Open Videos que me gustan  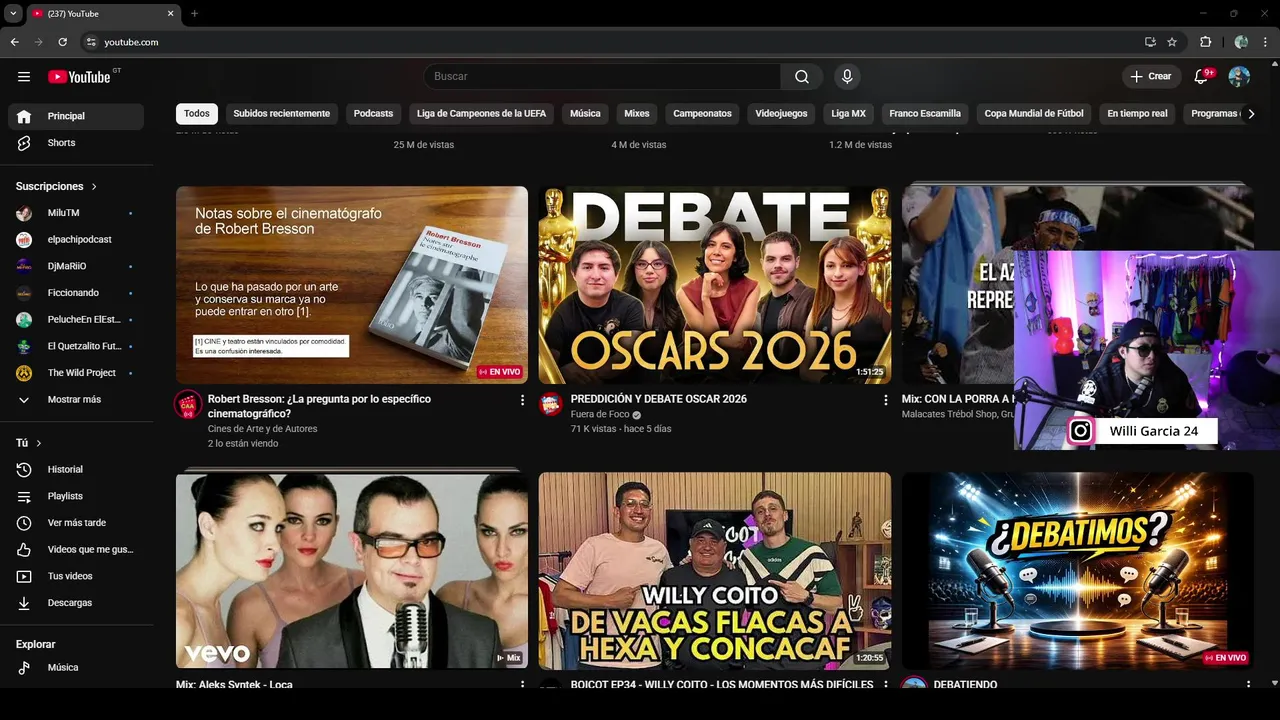coord(76,550)
